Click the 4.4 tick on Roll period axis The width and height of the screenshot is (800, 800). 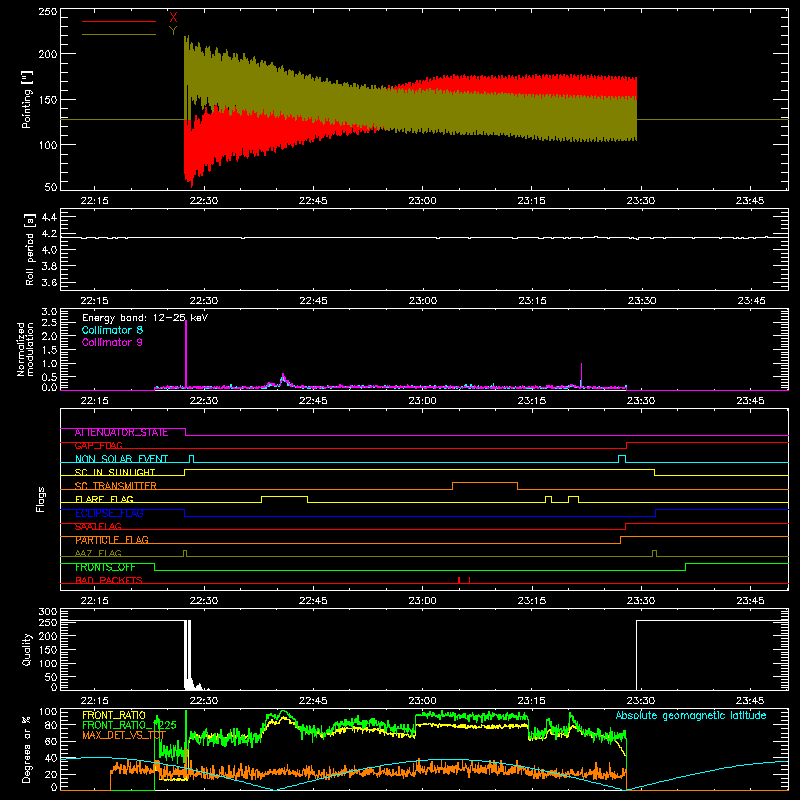[x=49, y=217]
